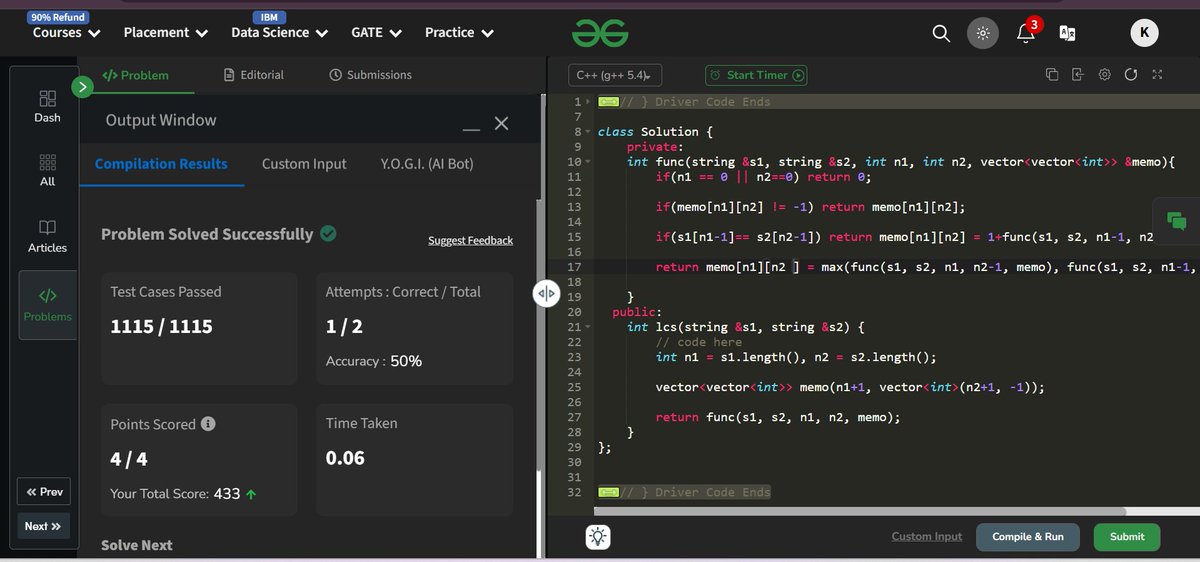Click the green Submit button

coord(1127,537)
